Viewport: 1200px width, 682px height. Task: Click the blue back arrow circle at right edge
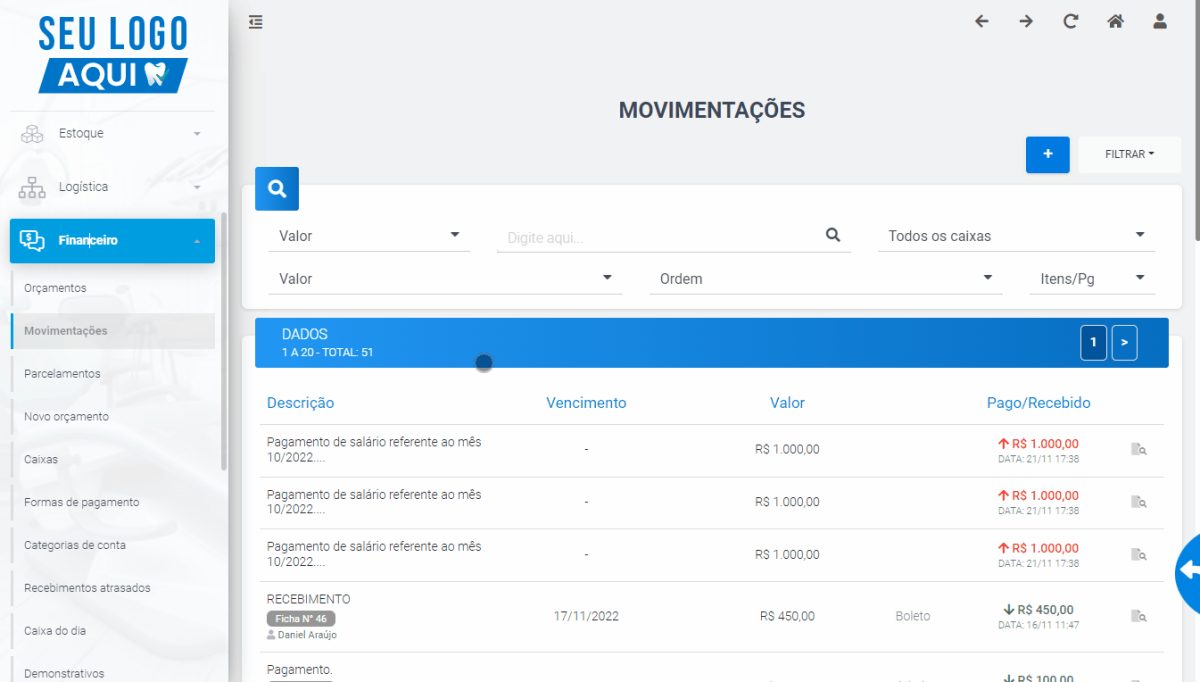[1188, 571]
